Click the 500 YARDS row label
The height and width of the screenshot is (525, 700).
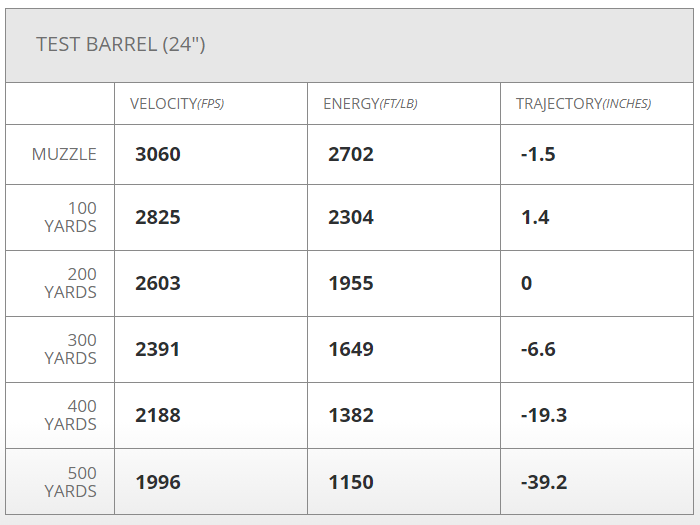(71, 482)
